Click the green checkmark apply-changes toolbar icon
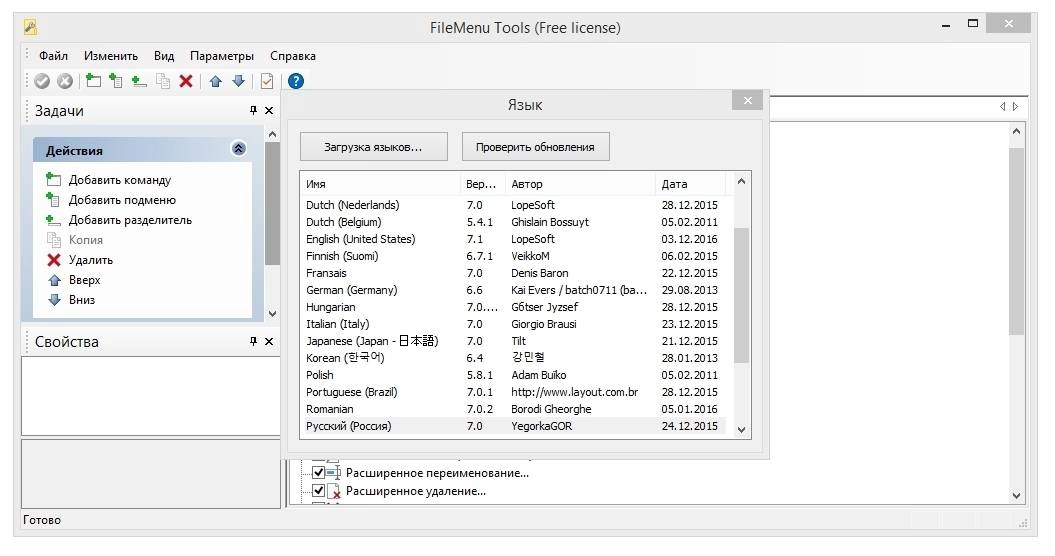The height and width of the screenshot is (556, 1055). coord(42,81)
